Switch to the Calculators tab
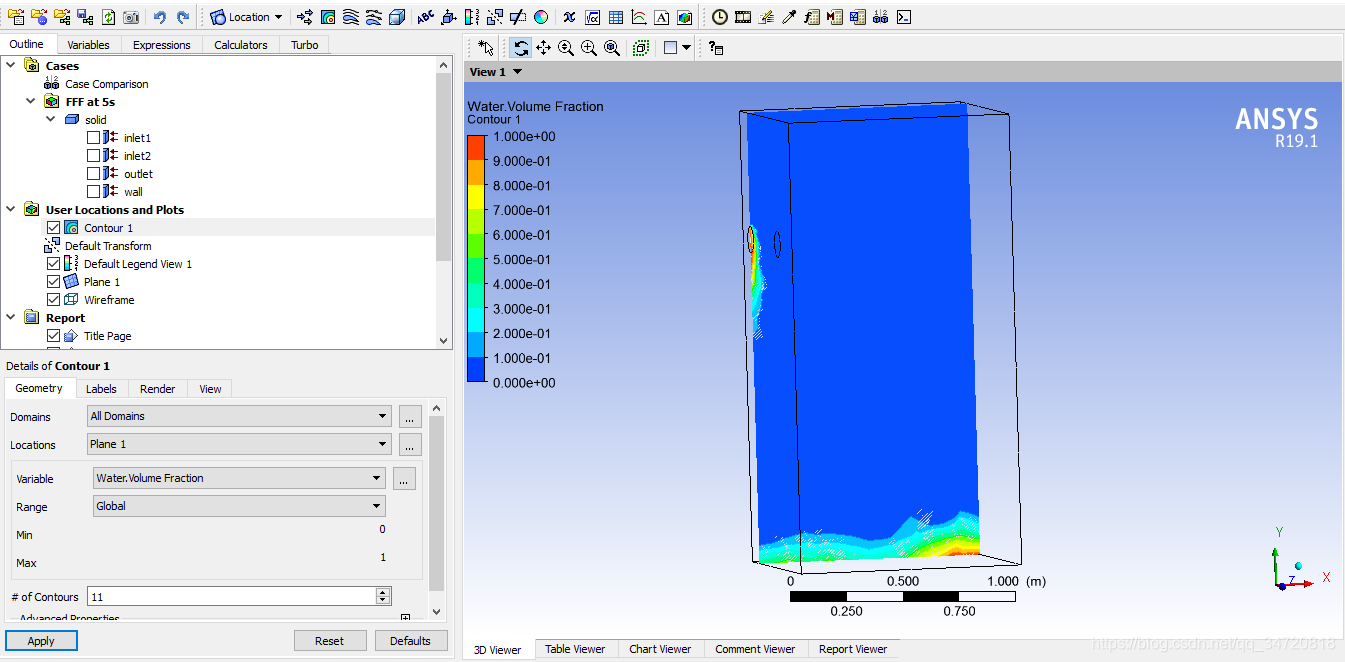The height and width of the screenshot is (662, 1345). click(x=241, y=45)
